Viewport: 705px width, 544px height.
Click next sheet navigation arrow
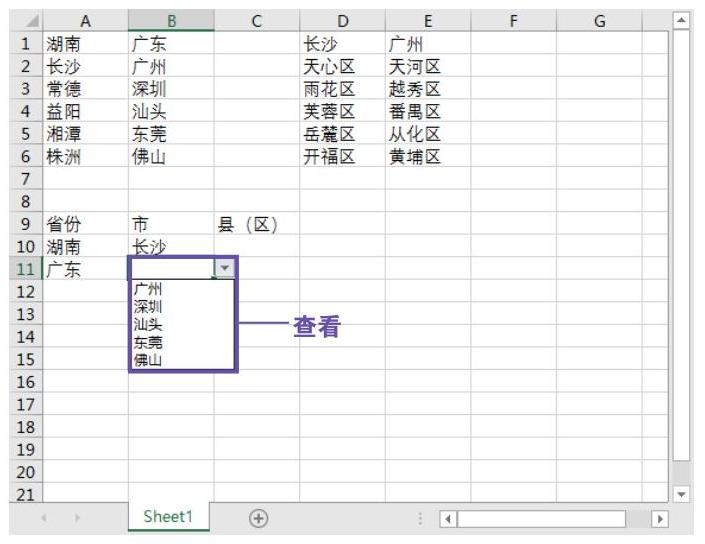77,518
